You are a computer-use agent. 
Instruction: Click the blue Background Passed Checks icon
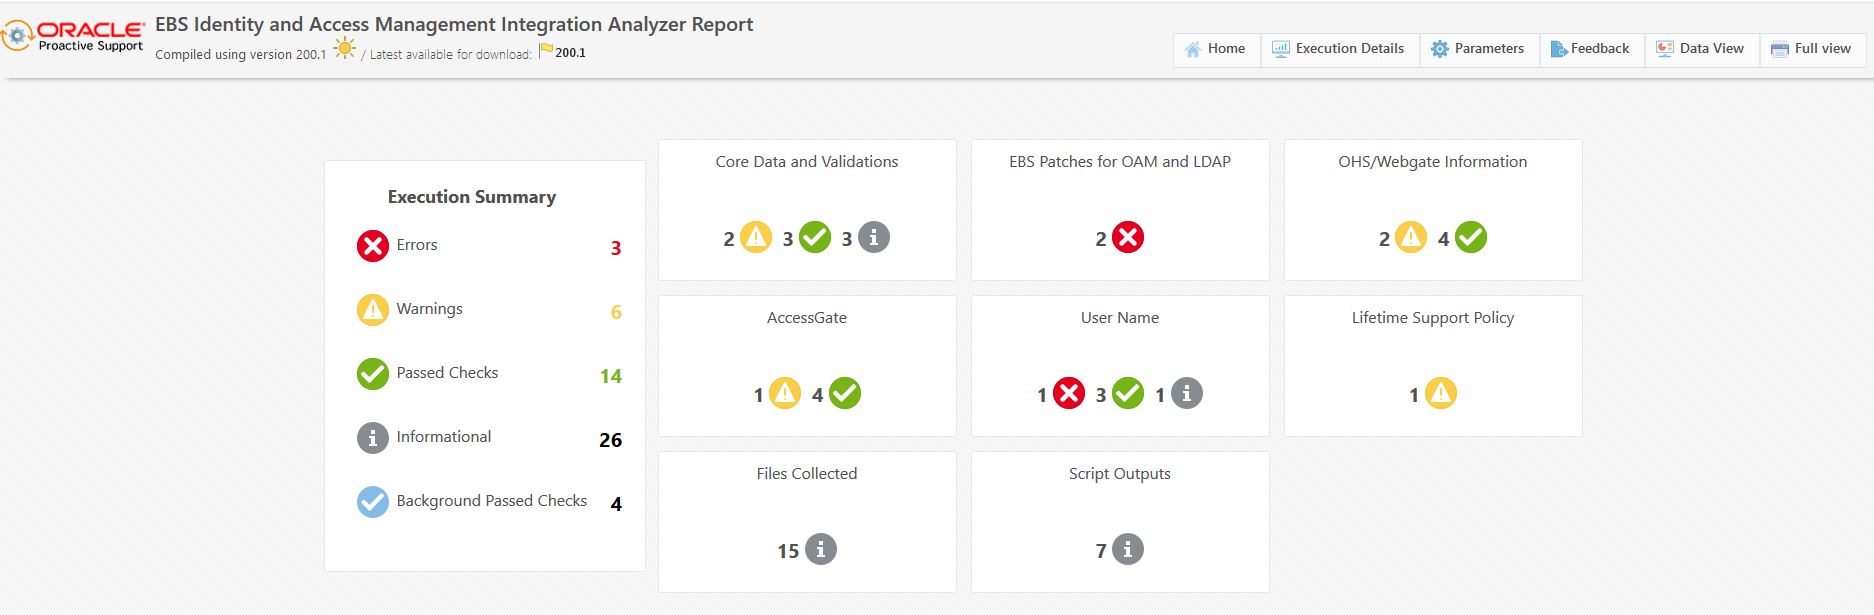pos(373,502)
